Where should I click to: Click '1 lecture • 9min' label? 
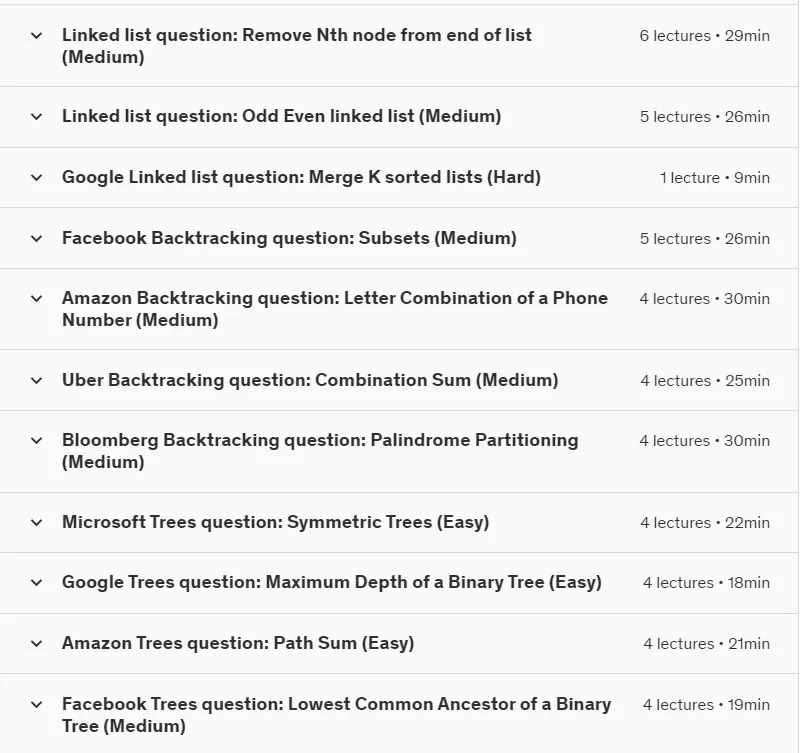tap(714, 178)
